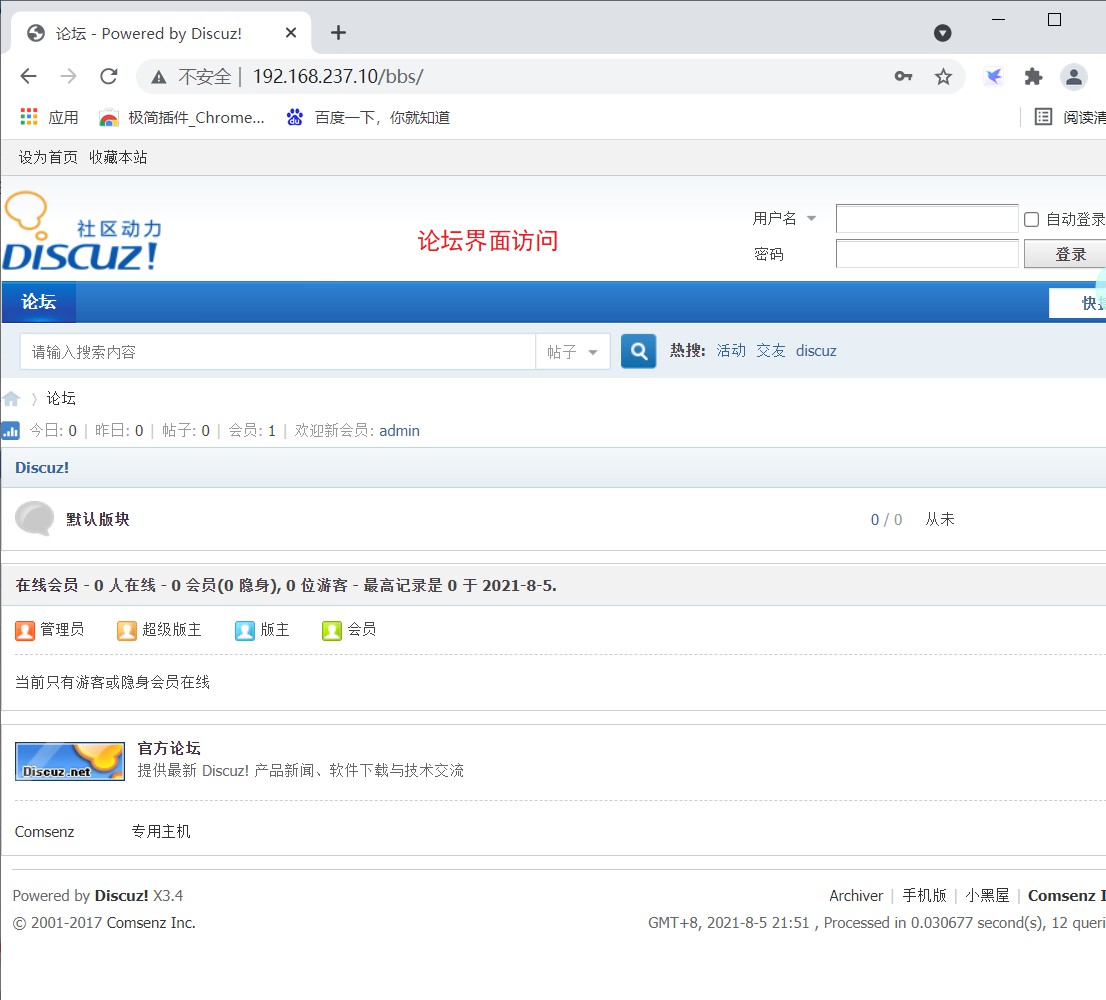Screen dimensions: 1106x1000
Task: Open the Comsenz friend link
Action: point(44,831)
